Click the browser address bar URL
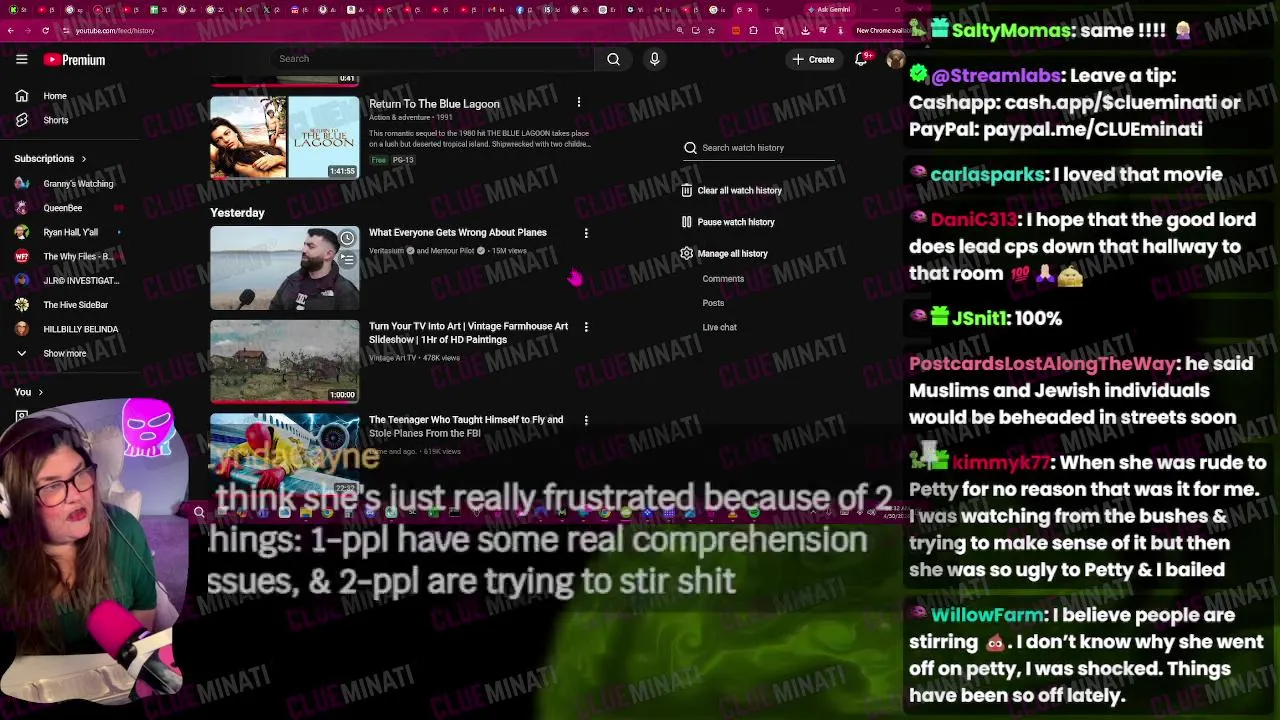1280x720 pixels. click(x=115, y=30)
